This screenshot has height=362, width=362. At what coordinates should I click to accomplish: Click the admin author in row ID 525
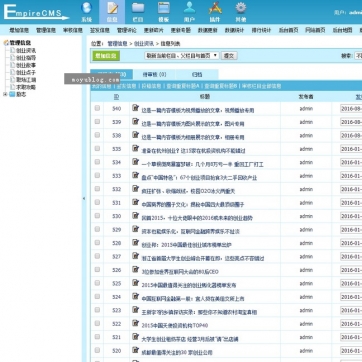(306, 283)
